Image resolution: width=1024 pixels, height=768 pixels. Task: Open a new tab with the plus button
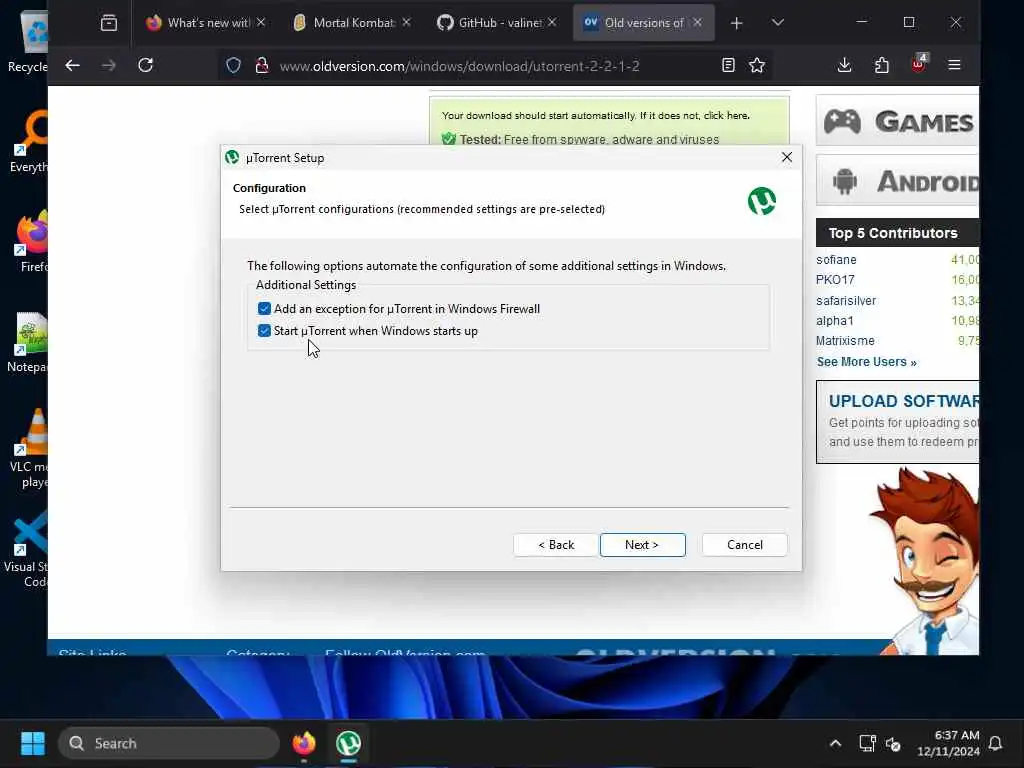[737, 23]
